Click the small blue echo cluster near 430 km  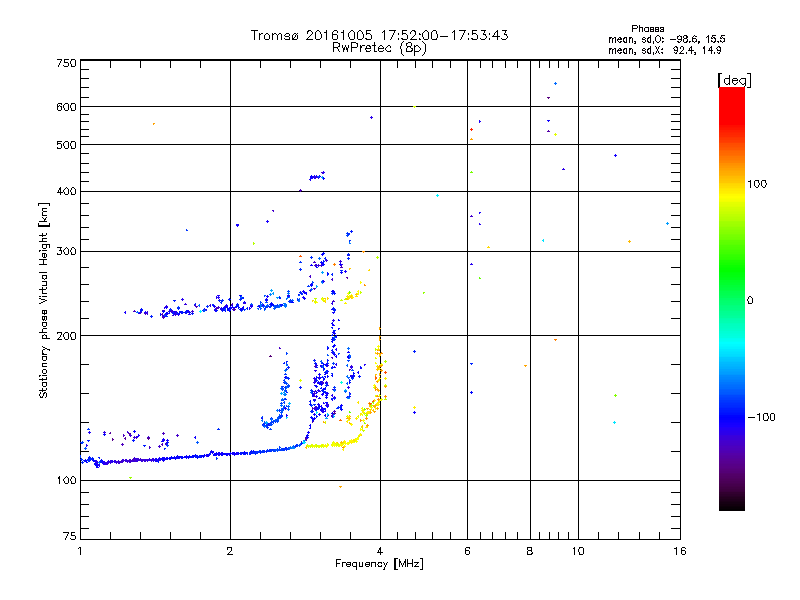coord(317,177)
